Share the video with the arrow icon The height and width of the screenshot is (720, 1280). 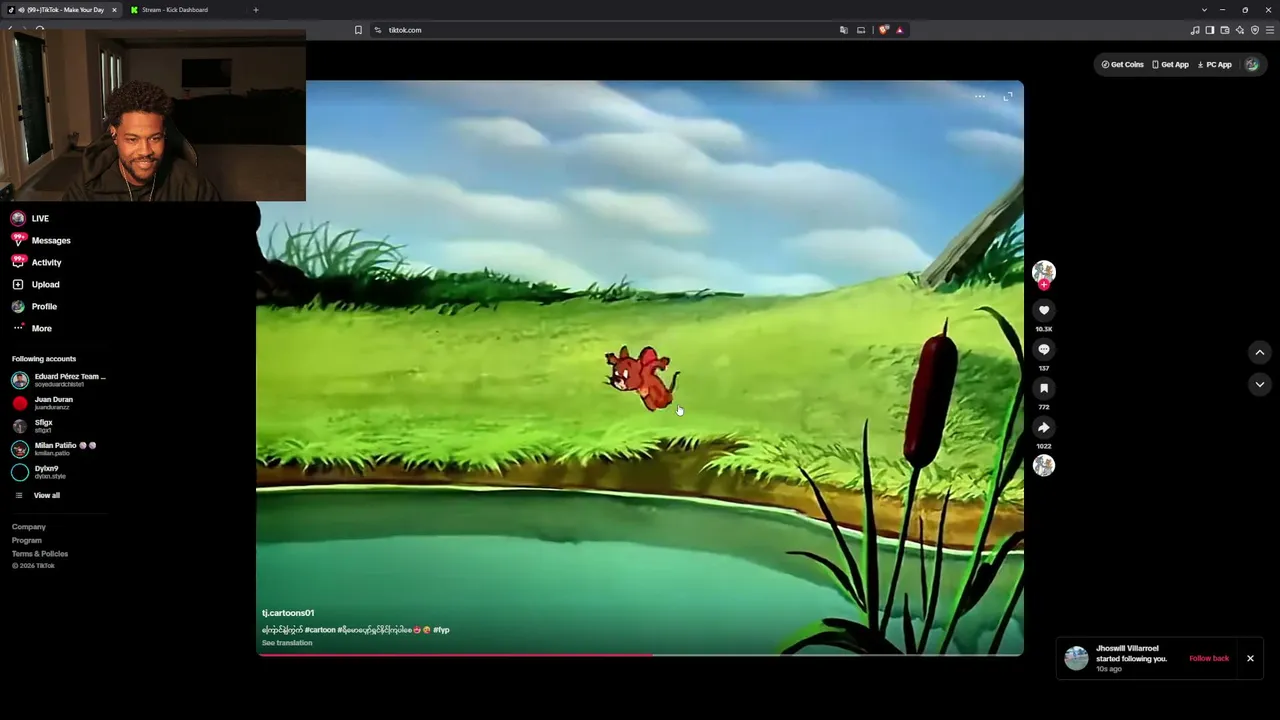(x=1043, y=427)
